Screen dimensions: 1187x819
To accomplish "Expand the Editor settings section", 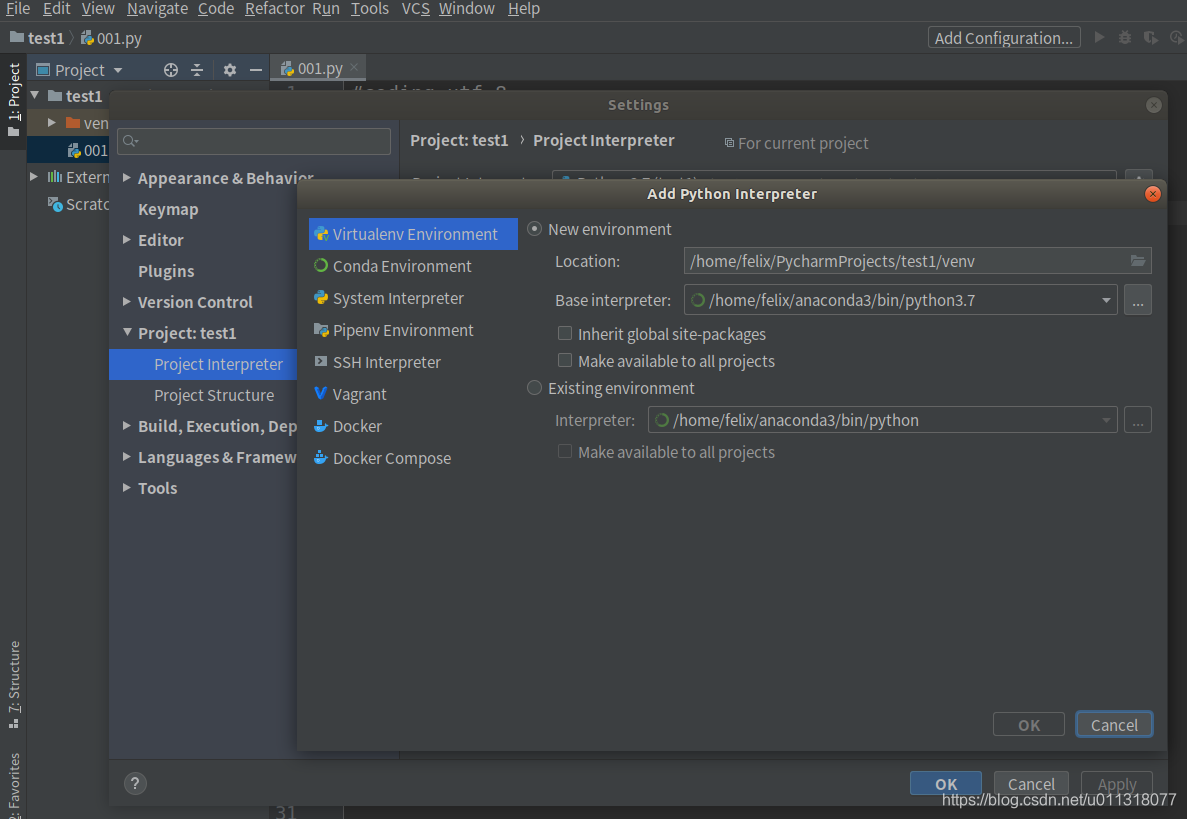I will coord(126,239).
